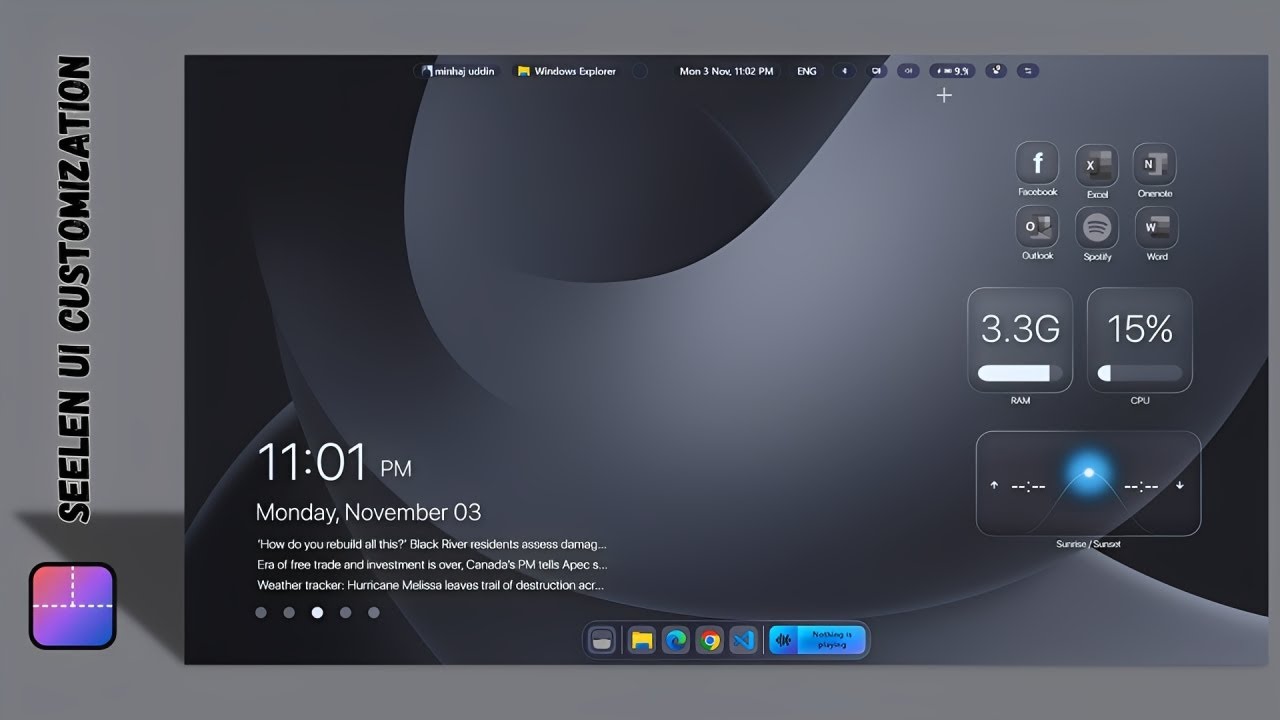
Task: Open the Facebook shortcut icon
Action: 1037,163
